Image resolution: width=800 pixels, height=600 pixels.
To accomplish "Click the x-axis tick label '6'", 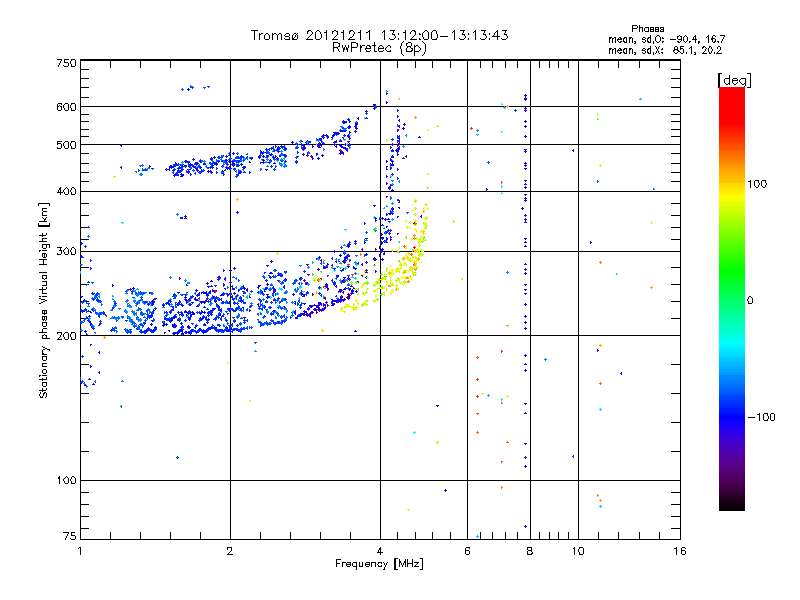I will coord(467,551).
